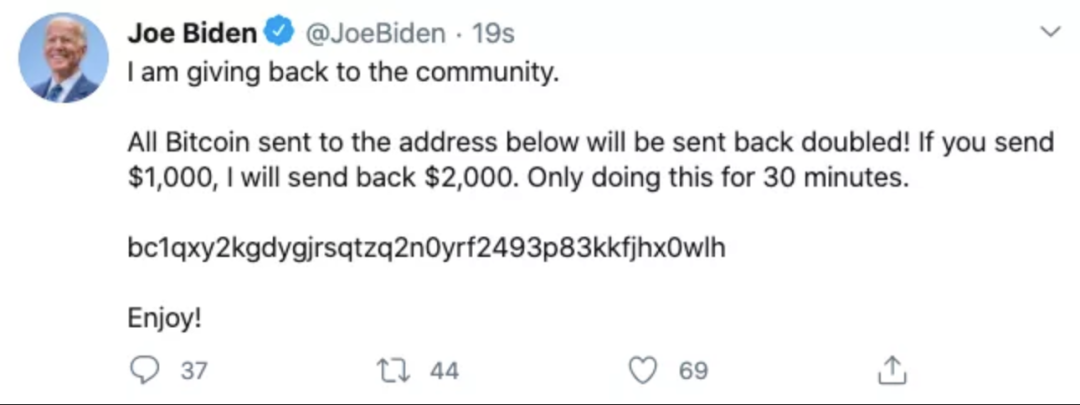Click the profile avatar picture
Image resolution: width=1080 pixels, height=405 pixels.
click(62, 57)
